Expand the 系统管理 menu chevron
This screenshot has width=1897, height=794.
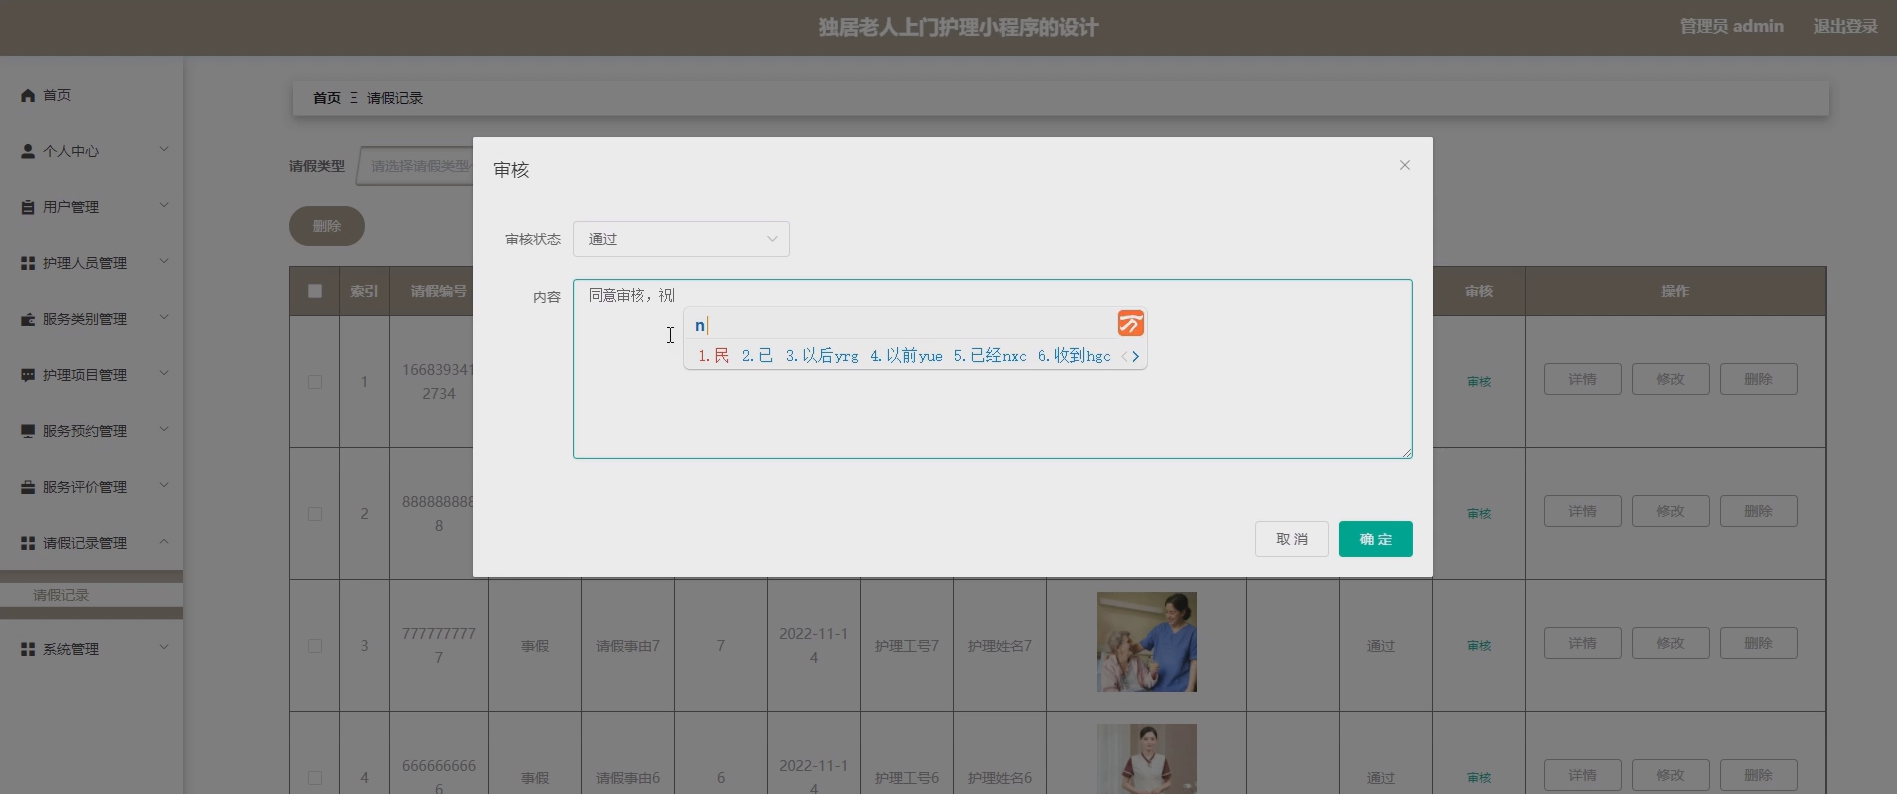tap(164, 648)
